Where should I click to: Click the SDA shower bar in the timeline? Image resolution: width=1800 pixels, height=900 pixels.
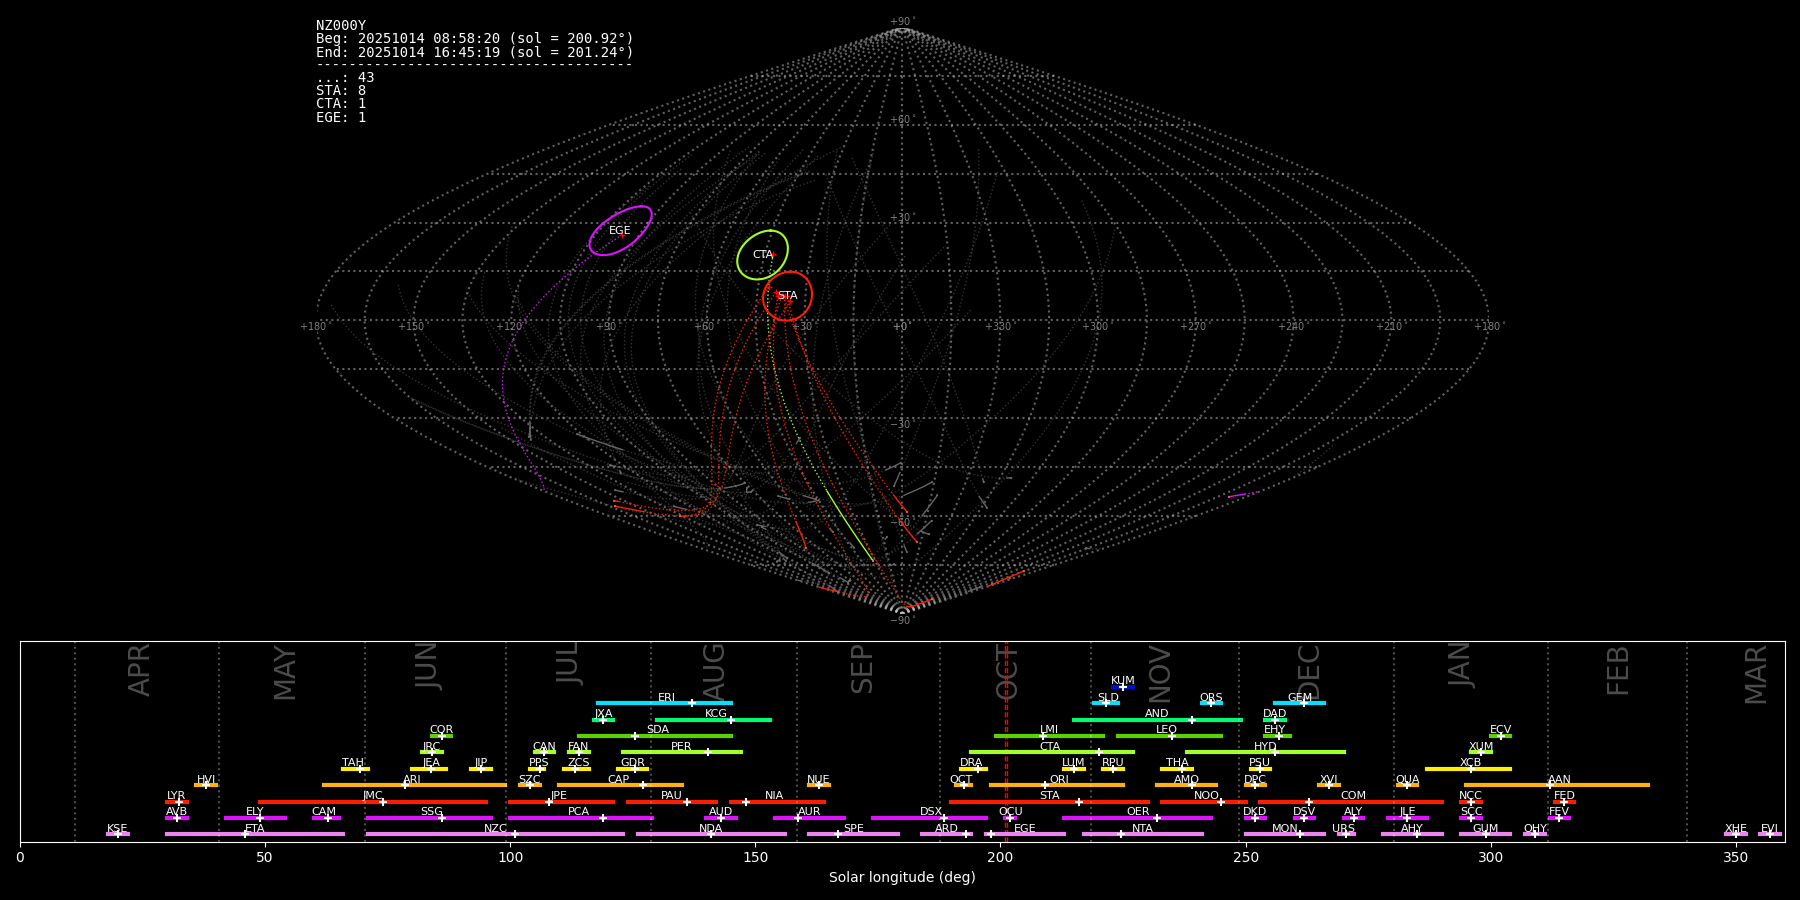[x=654, y=736]
